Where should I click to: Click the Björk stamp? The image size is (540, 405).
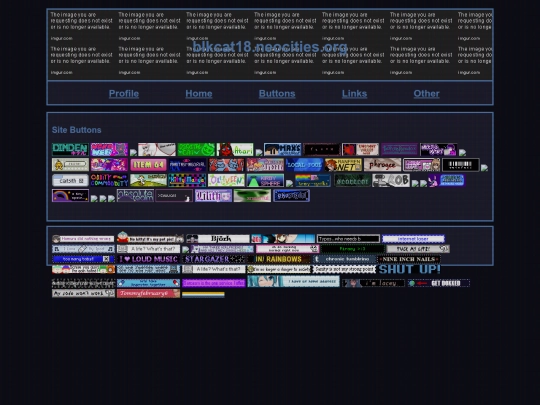point(218,239)
